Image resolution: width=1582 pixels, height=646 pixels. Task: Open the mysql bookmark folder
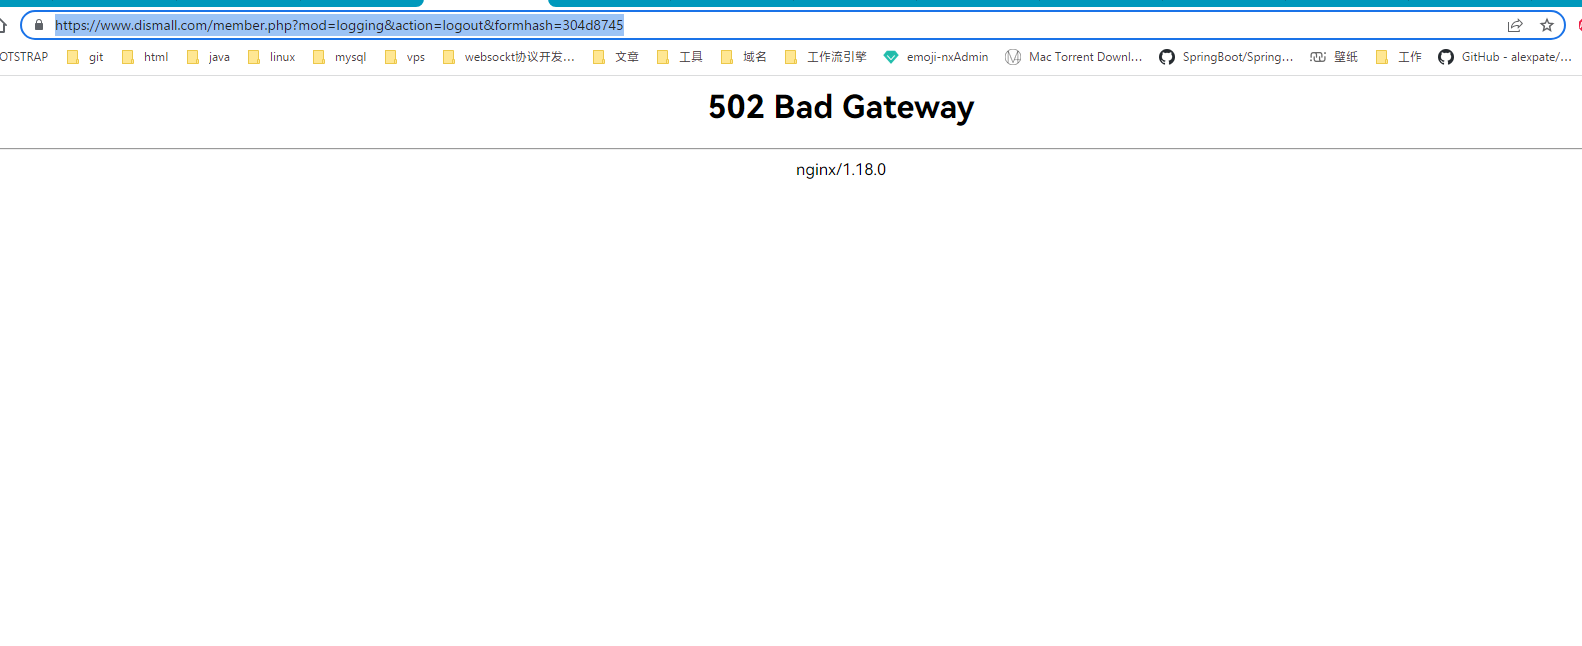coord(339,57)
